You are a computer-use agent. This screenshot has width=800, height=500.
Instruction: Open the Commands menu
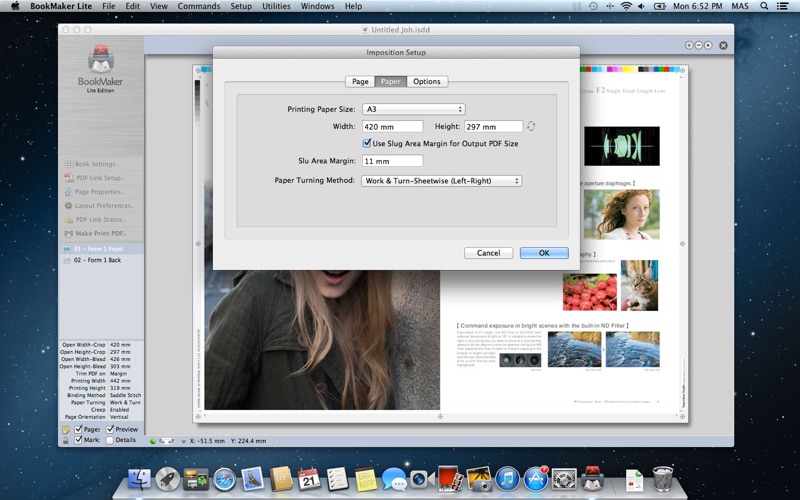pos(199,6)
